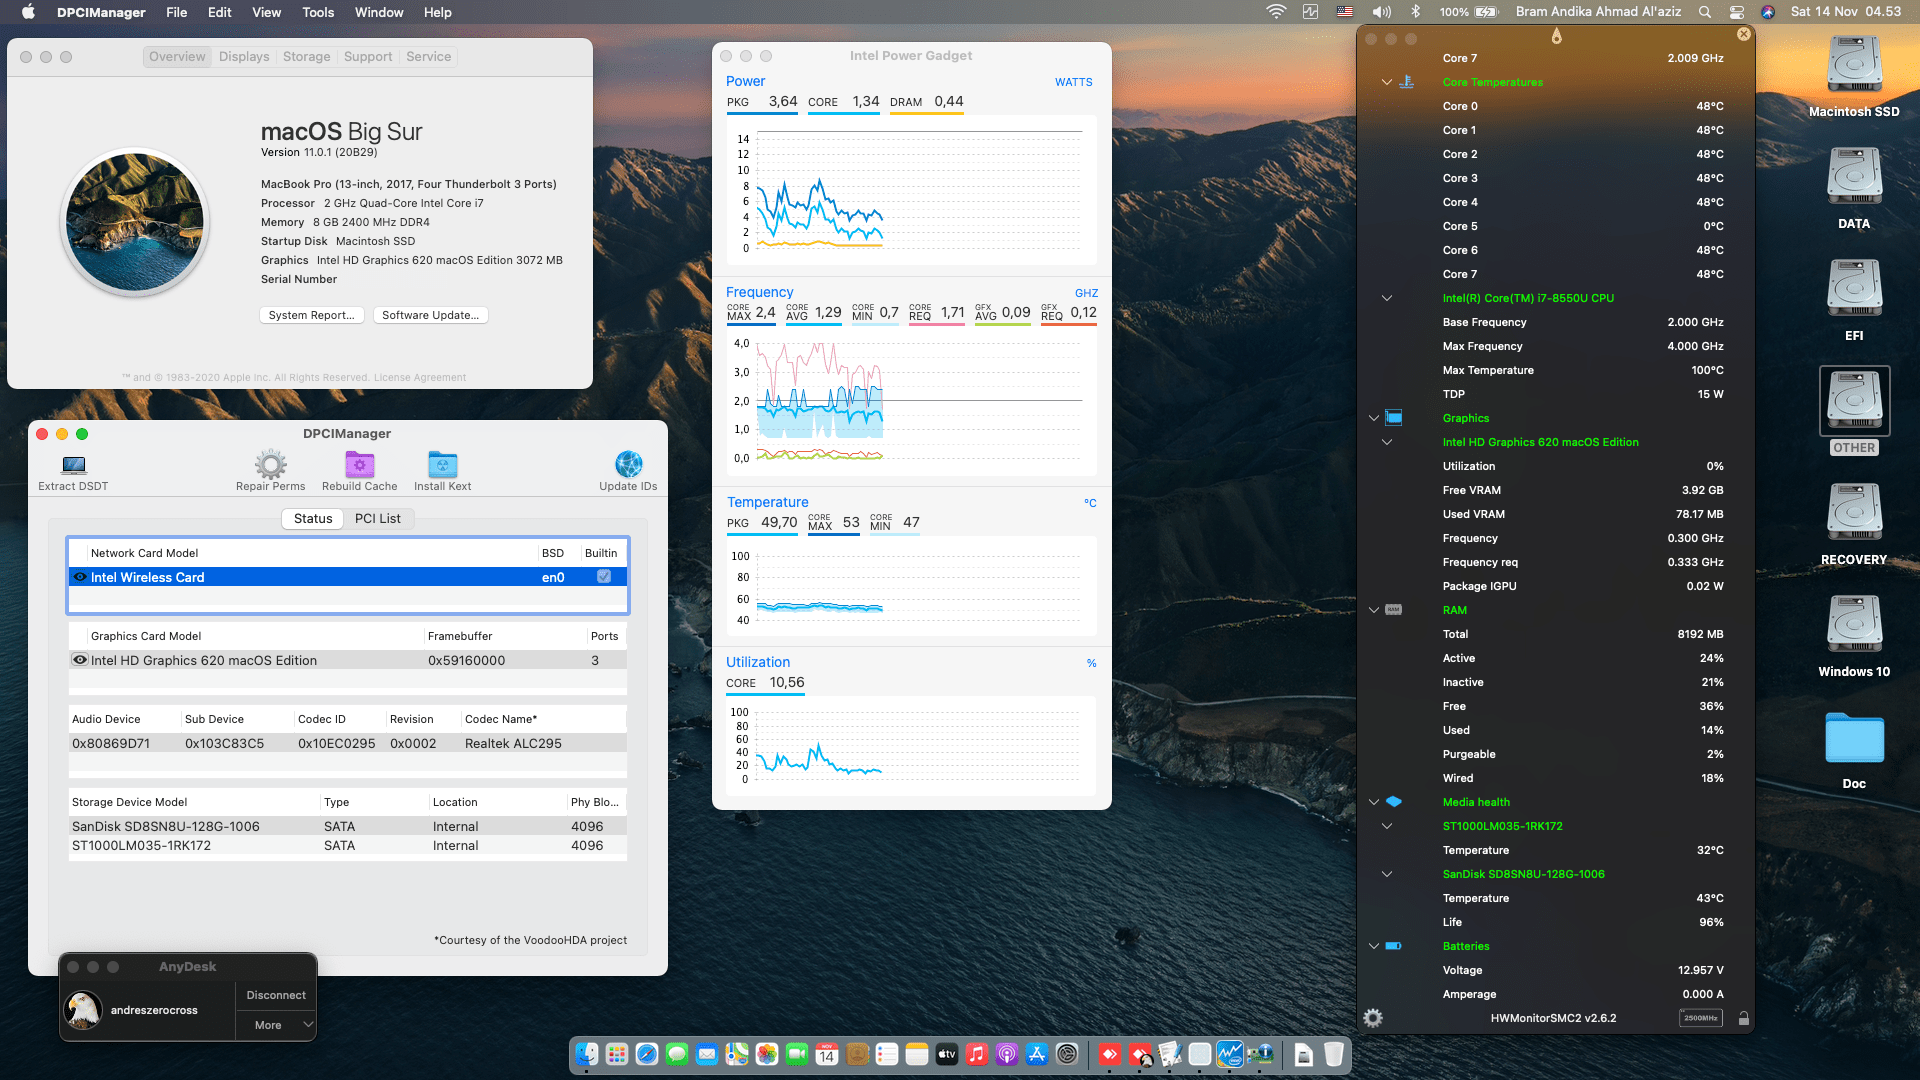Select the Windows 10 drive icon
This screenshot has height=1080, width=1920.
(x=1854, y=636)
